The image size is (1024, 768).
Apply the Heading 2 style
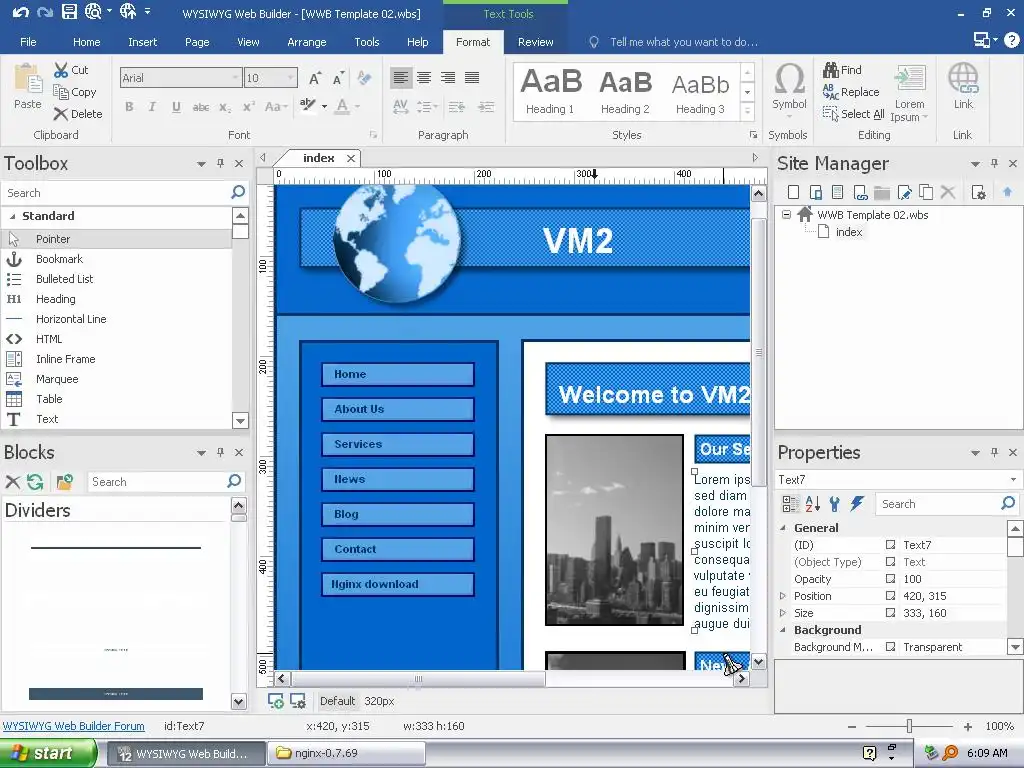click(625, 91)
